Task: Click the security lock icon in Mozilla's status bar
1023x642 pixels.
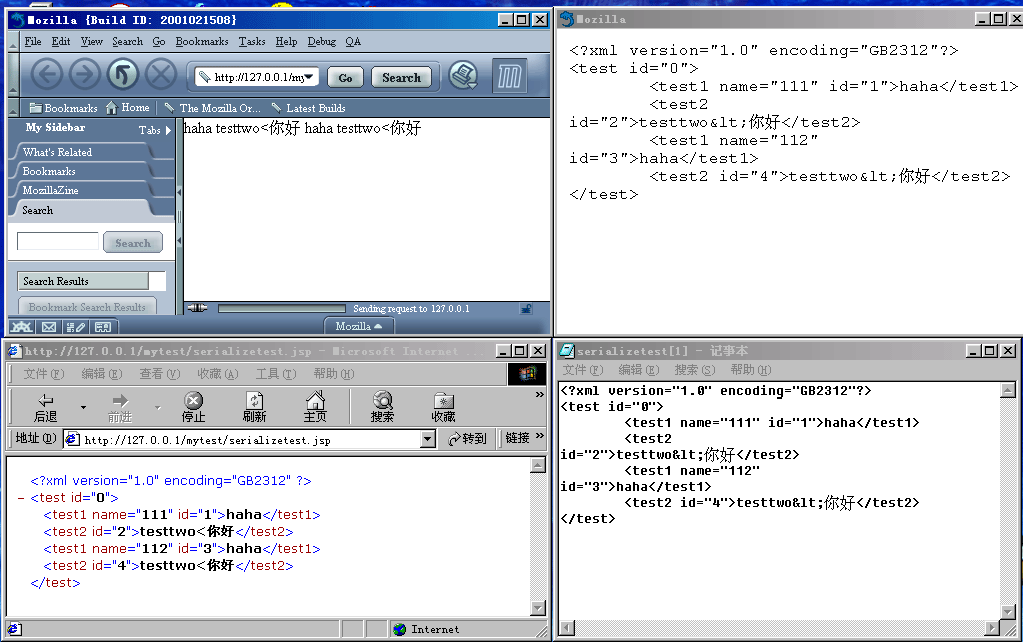Action: click(x=526, y=309)
